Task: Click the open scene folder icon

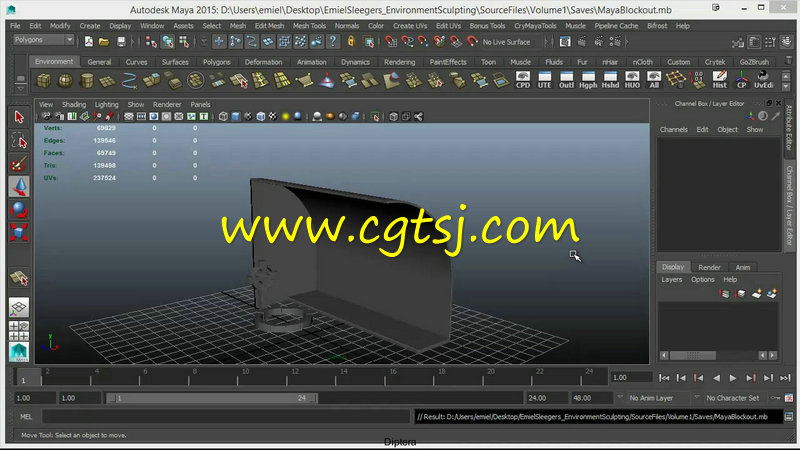Action: 104,42
